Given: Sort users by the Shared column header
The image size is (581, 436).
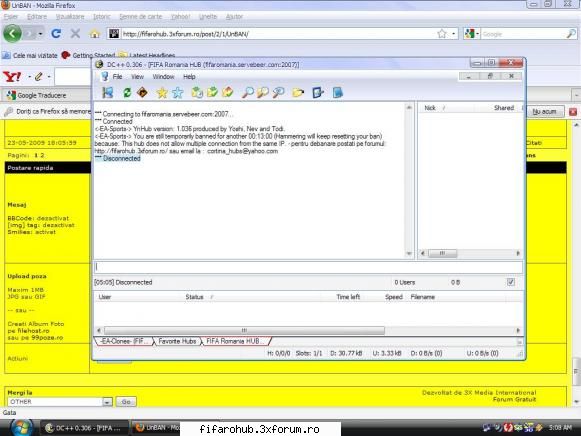Looking at the screenshot, I should (x=498, y=108).
